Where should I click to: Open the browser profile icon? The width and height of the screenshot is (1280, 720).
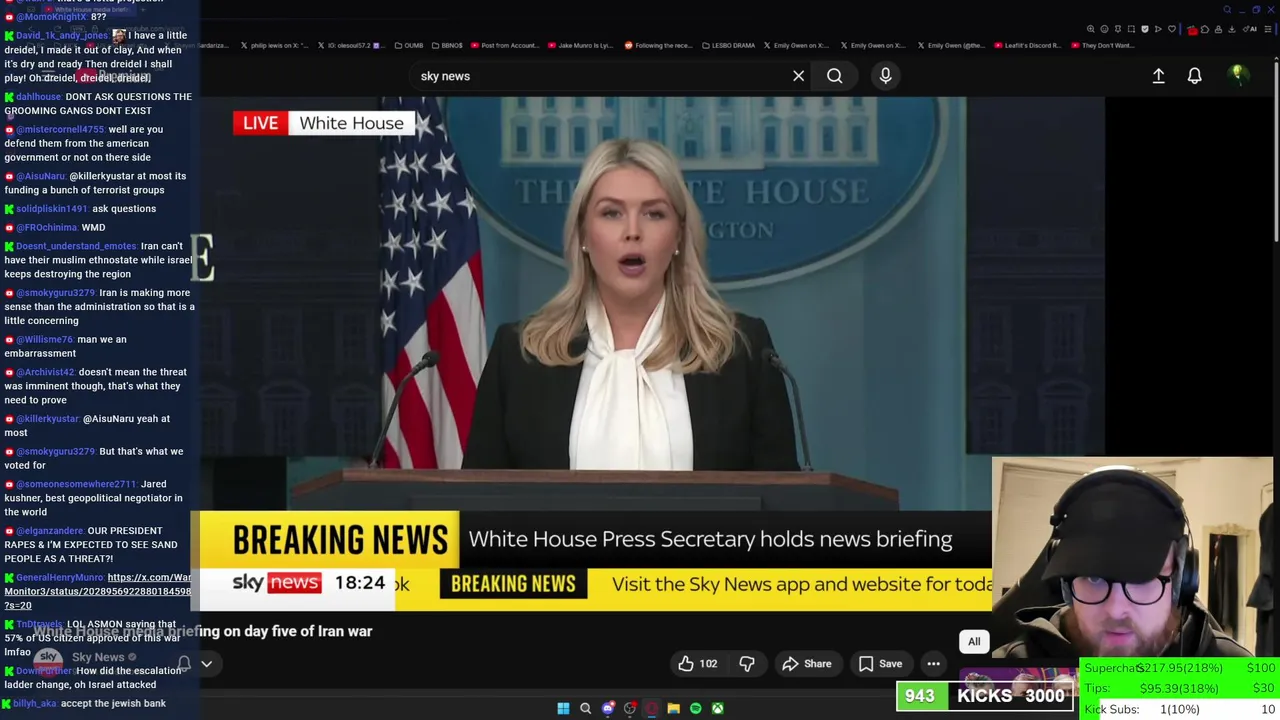[1218, 29]
